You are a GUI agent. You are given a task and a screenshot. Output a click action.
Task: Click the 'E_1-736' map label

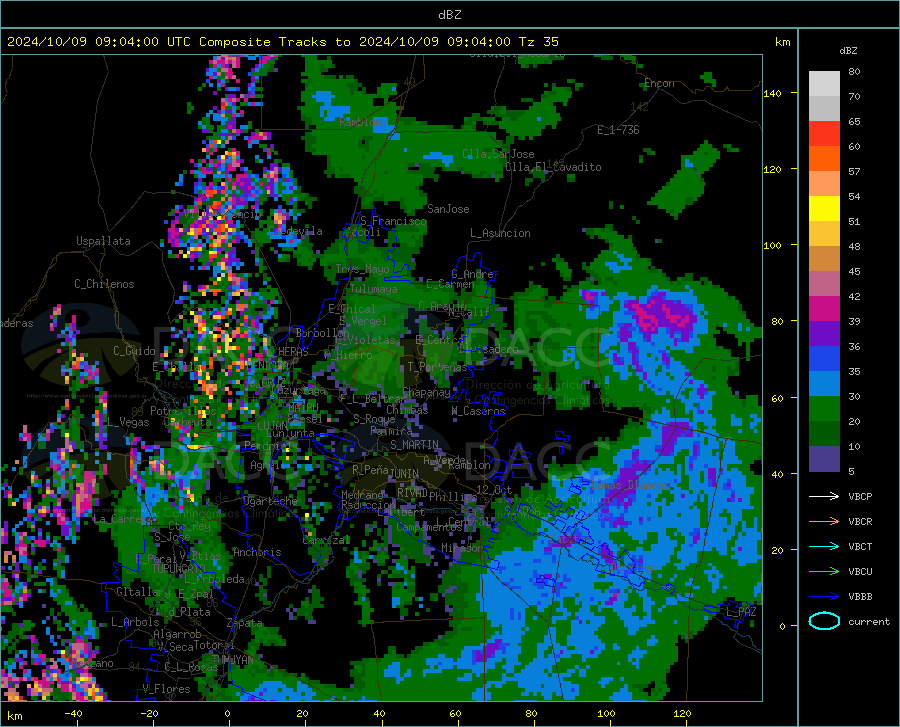(618, 130)
